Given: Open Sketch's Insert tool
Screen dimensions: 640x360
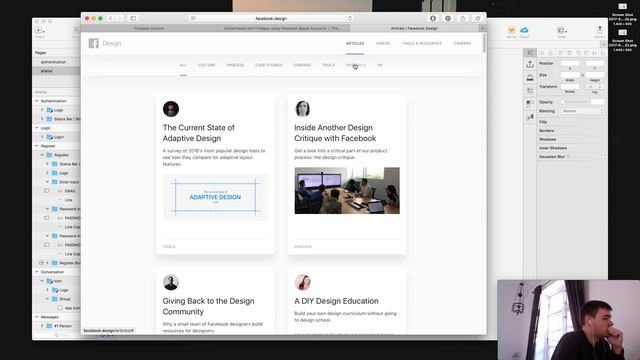Looking at the screenshot, I should click(39, 31).
